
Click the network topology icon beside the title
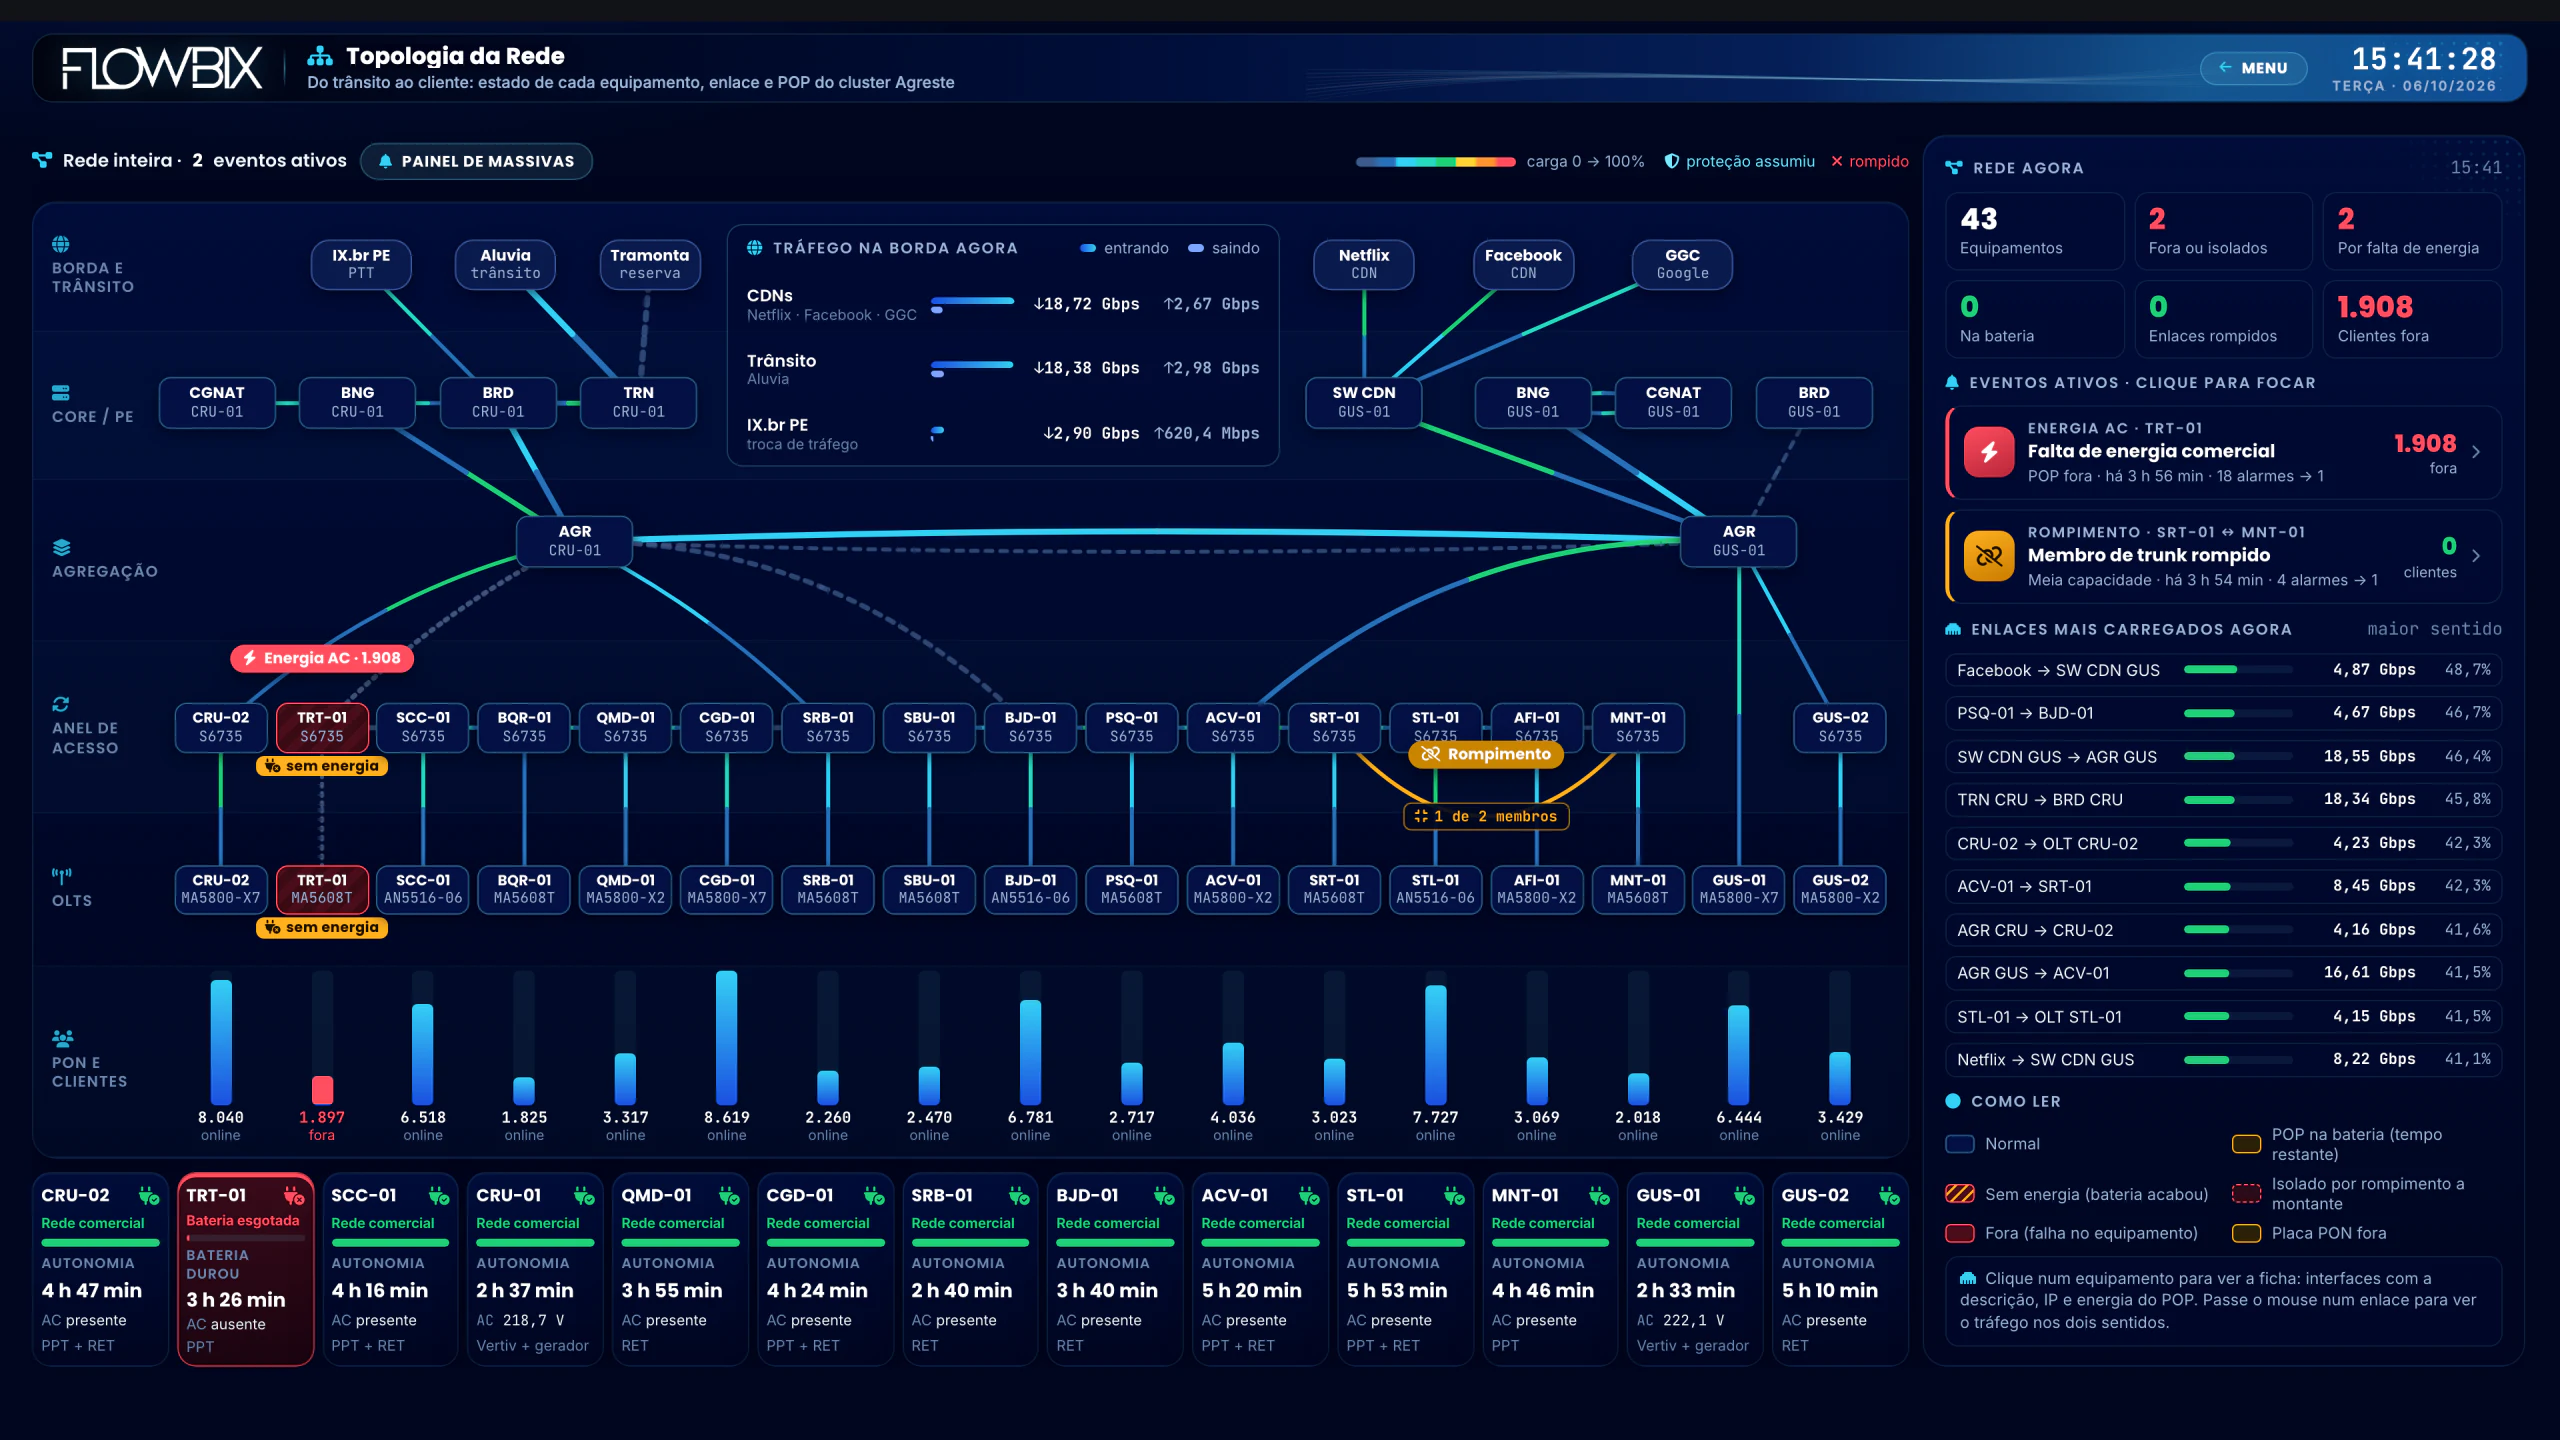(320, 56)
